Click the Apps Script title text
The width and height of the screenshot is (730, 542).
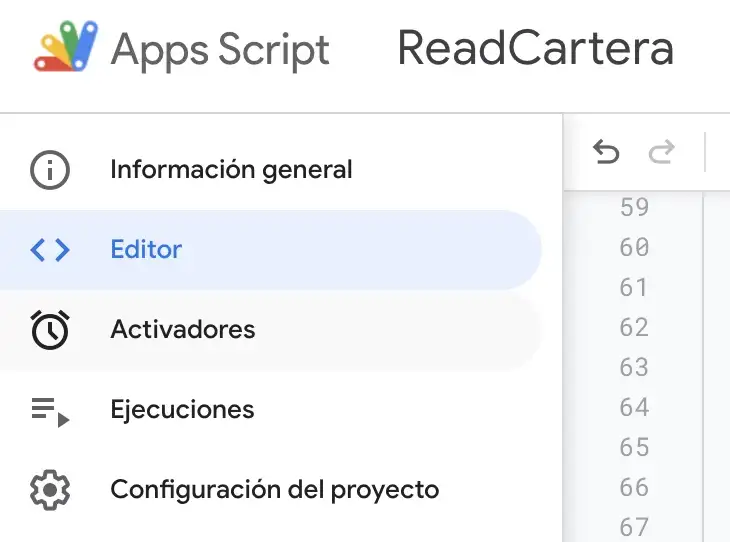coord(220,50)
